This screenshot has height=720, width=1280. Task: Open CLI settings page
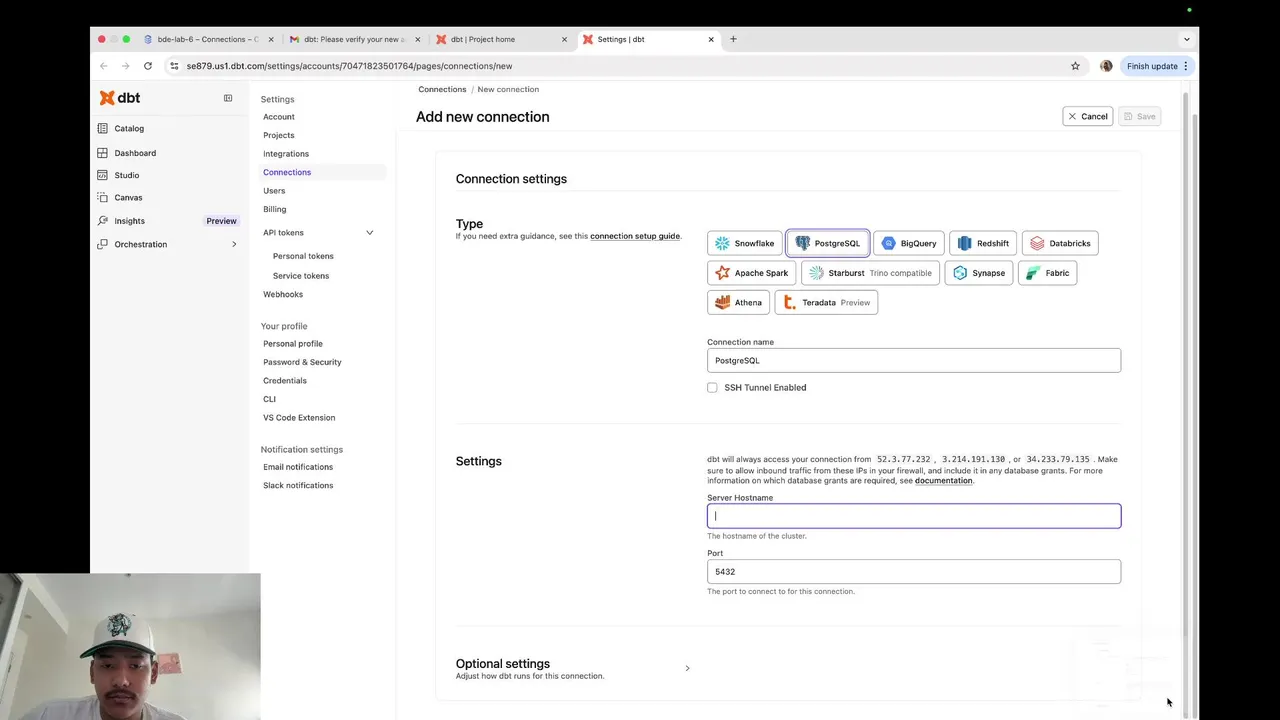tap(269, 399)
